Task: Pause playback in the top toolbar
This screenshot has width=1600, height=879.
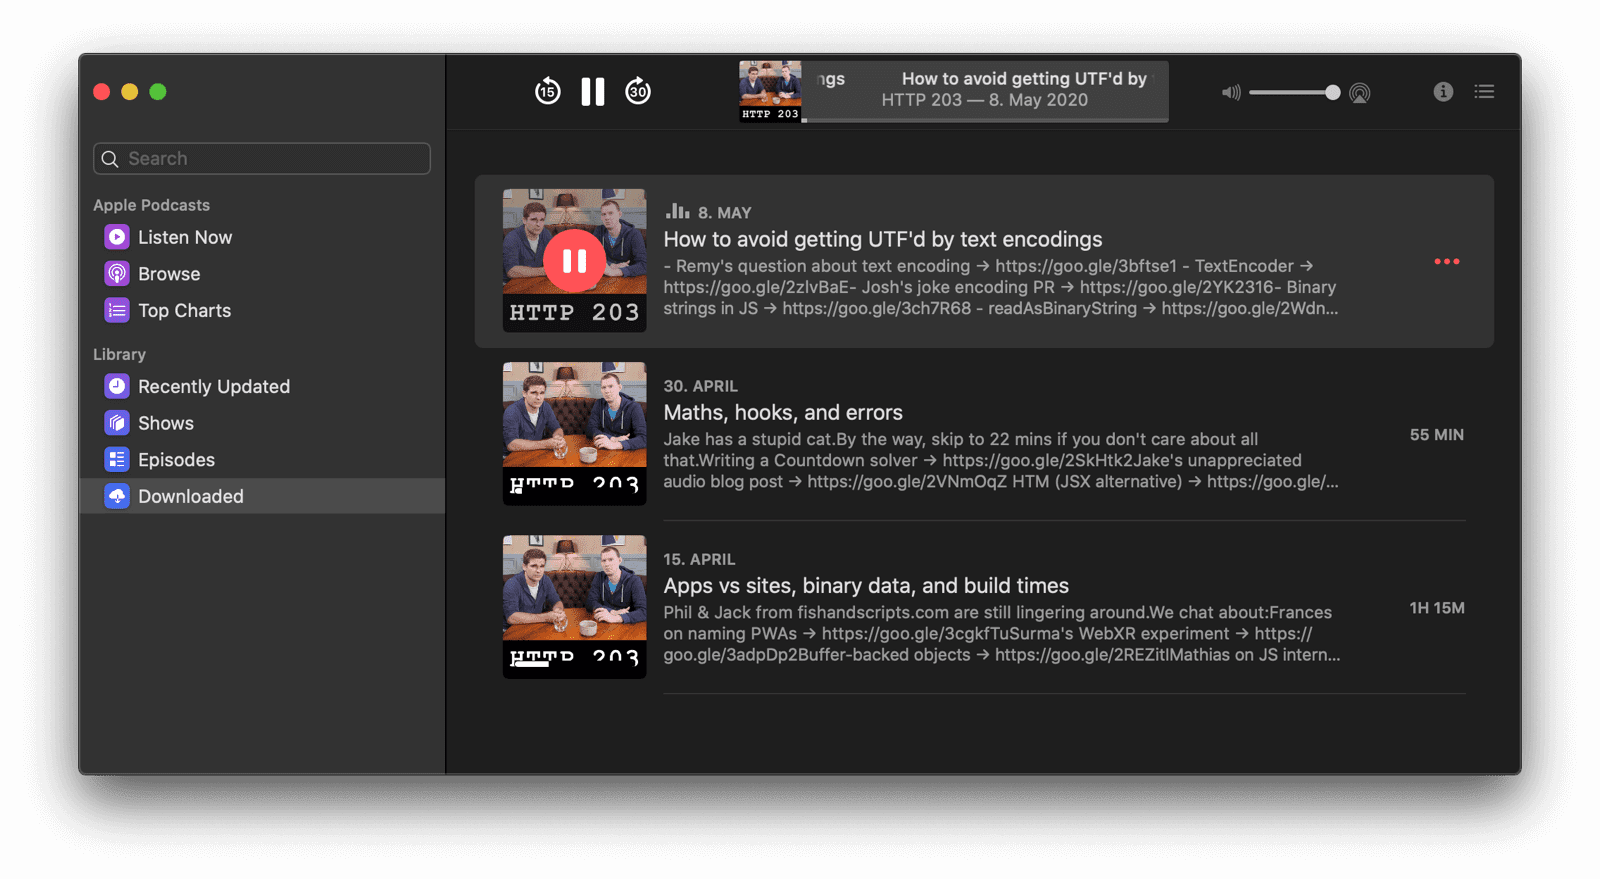Action: [593, 92]
